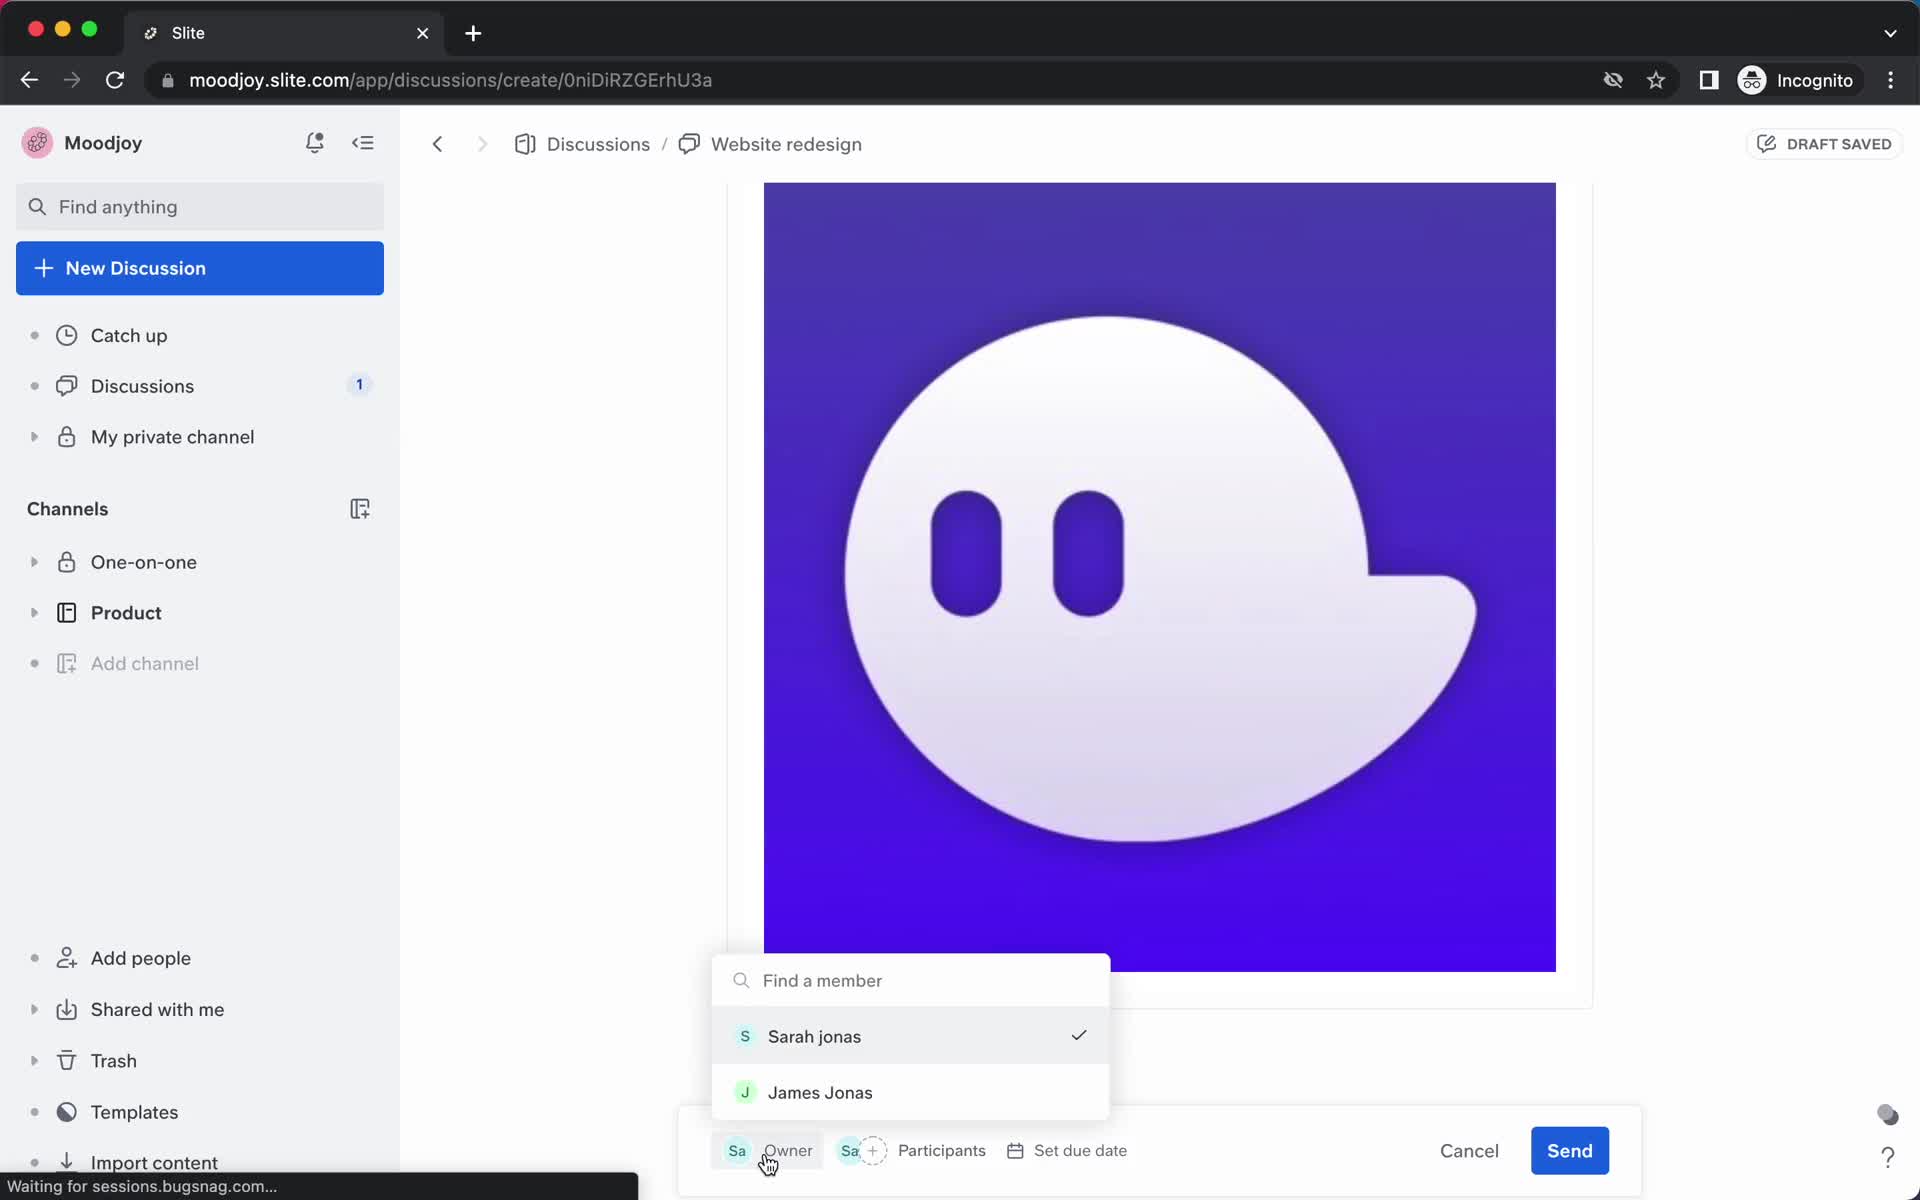This screenshot has width=1920, height=1200.
Task: Click the Find anything search field
Action: tap(200, 207)
